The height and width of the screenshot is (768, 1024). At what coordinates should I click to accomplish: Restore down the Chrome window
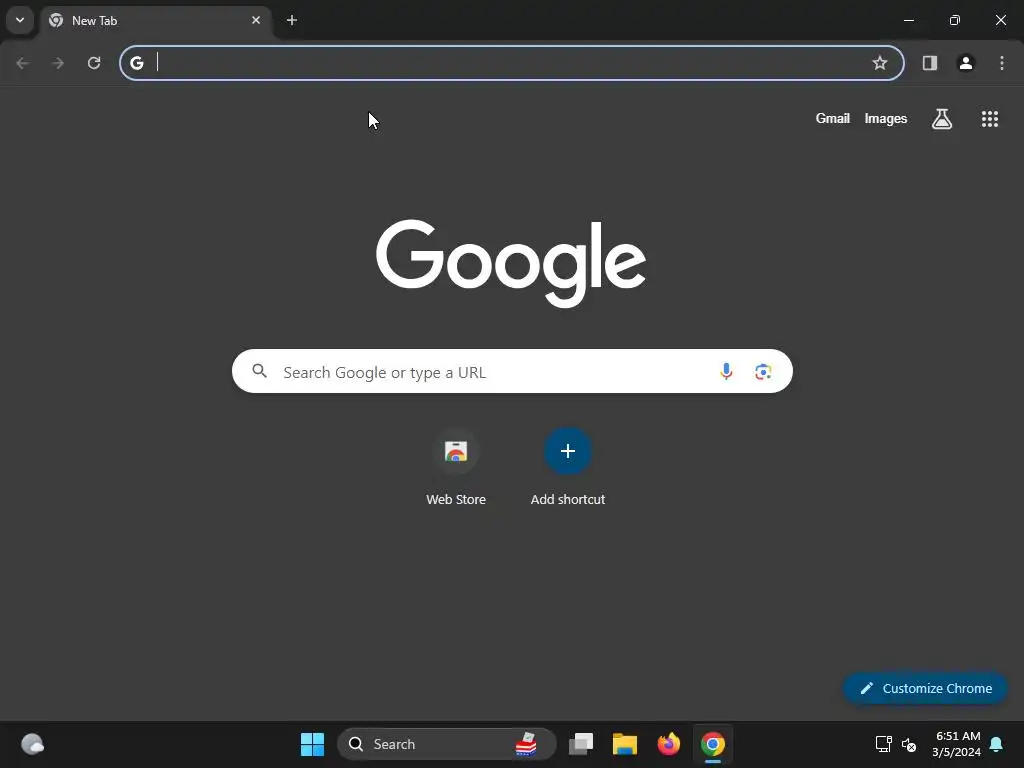click(954, 20)
